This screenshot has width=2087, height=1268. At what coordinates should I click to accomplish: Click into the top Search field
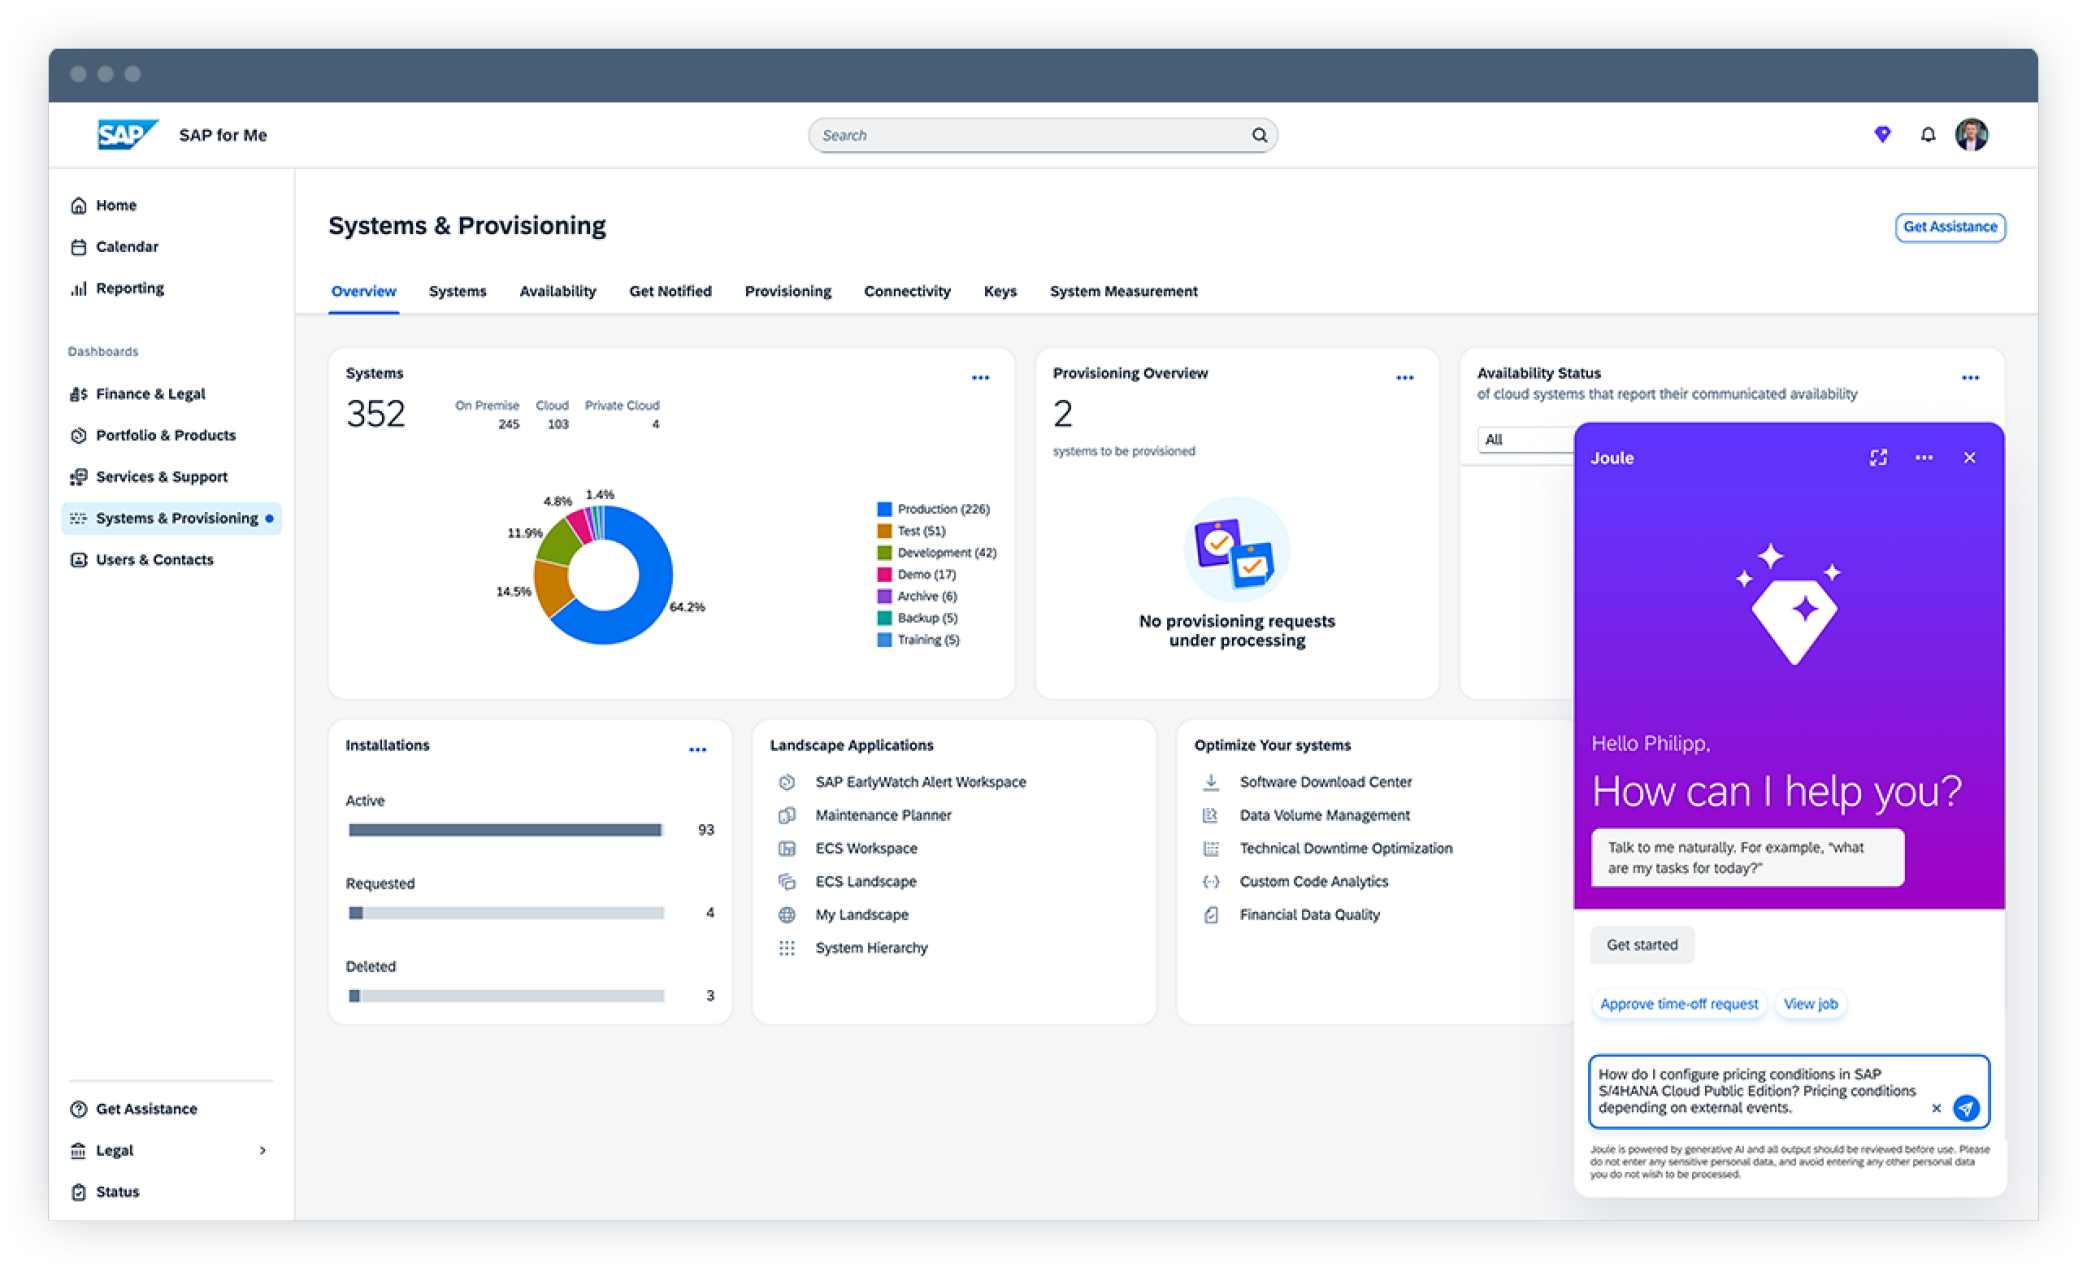[1030, 135]
